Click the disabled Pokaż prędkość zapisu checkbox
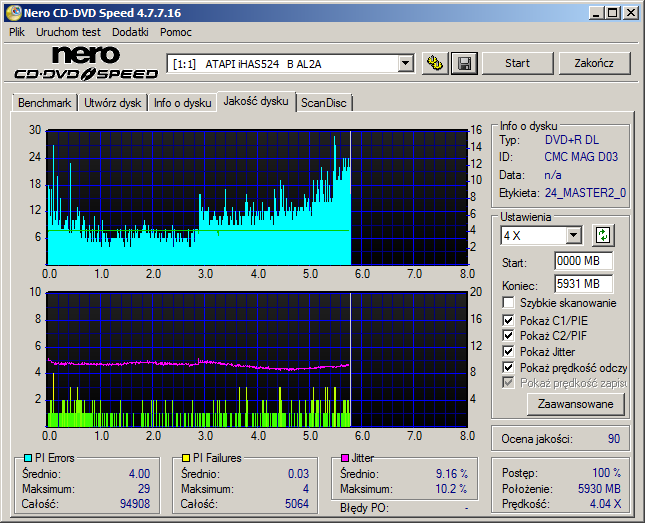645x523 pixels. pos(508,383)
